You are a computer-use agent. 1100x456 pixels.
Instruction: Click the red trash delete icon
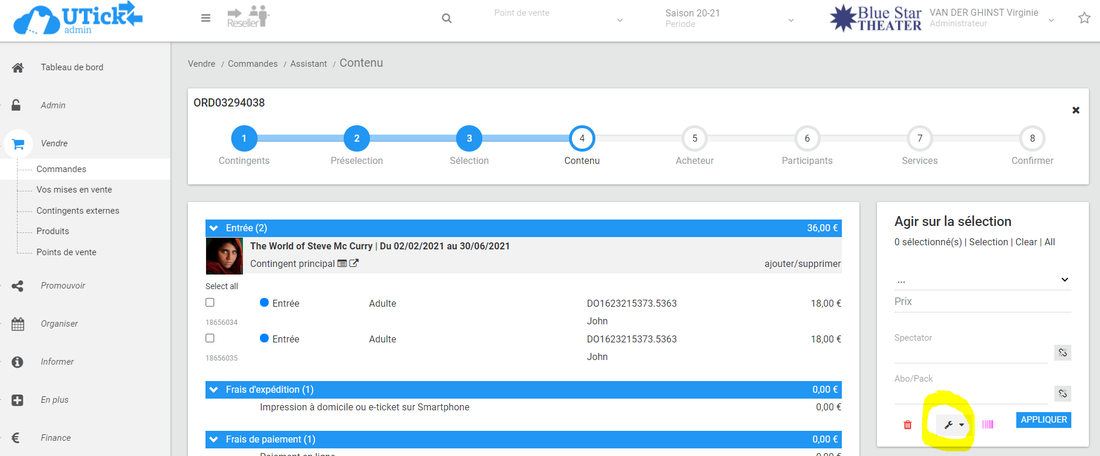[908, 425]
